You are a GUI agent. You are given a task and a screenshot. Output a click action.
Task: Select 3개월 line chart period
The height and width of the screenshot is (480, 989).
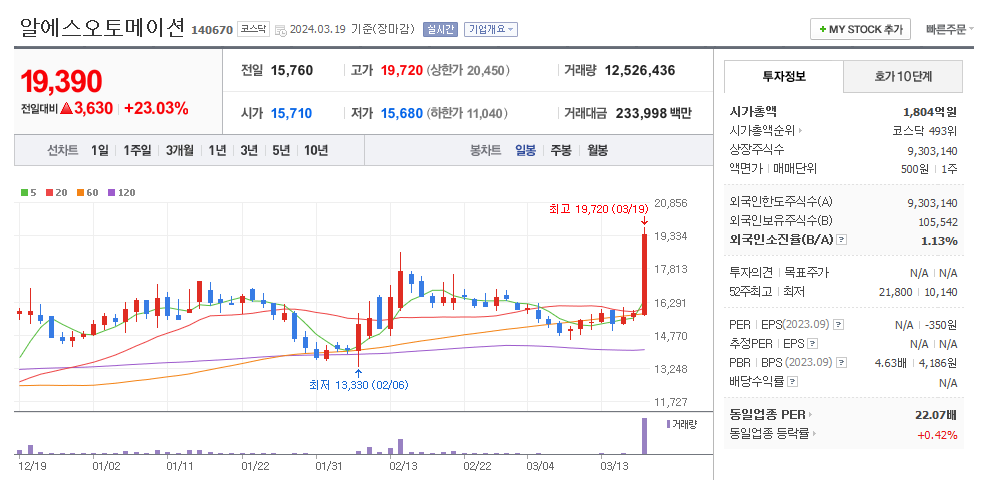click(x=180, y=151)
